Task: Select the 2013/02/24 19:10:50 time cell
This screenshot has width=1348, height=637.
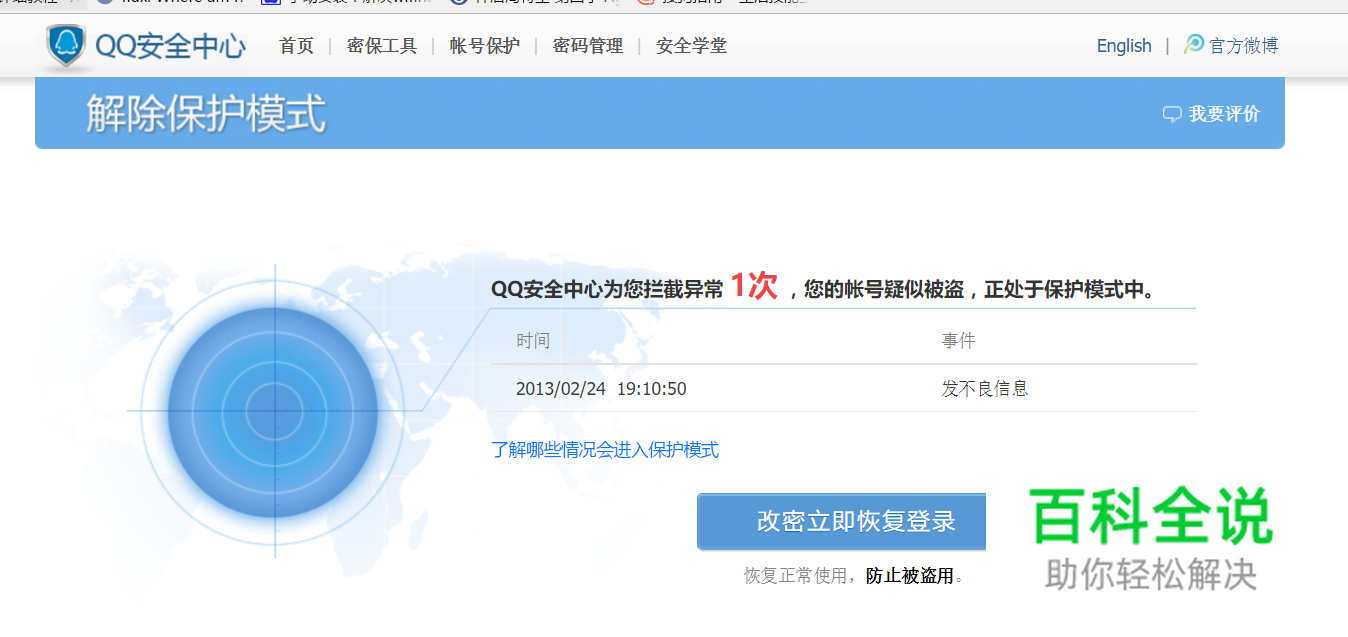Action: coord(601,389)
